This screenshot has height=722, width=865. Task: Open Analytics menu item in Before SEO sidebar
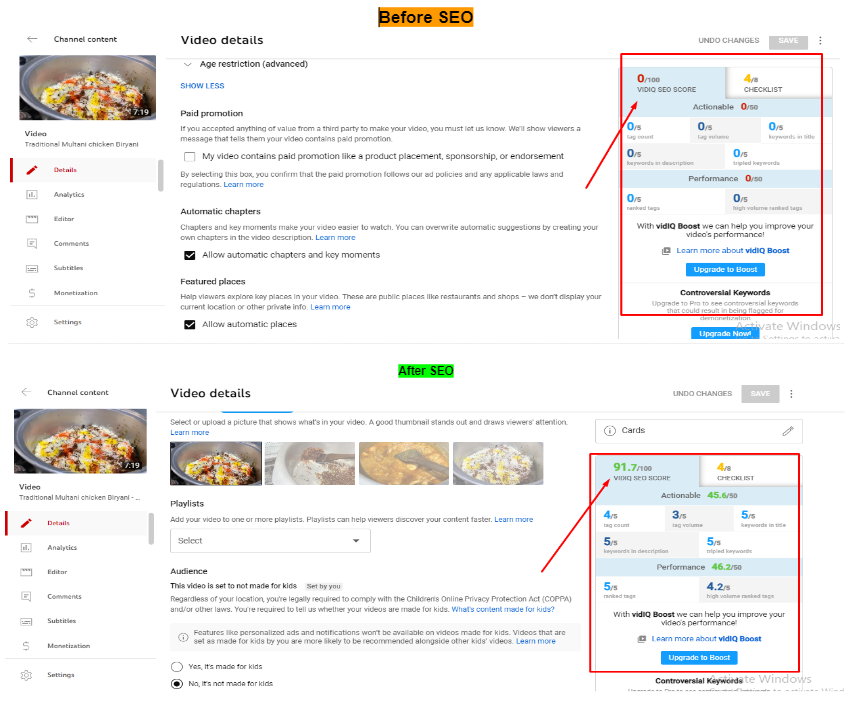coord(69,195)
